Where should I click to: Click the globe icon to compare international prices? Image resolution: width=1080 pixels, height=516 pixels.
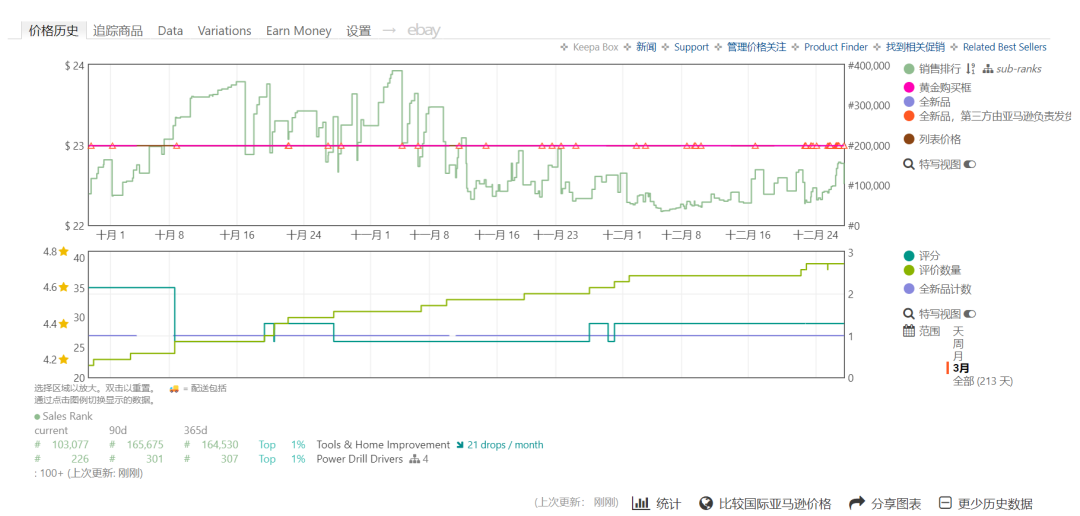pyautogui.click(x=706, y=503)
